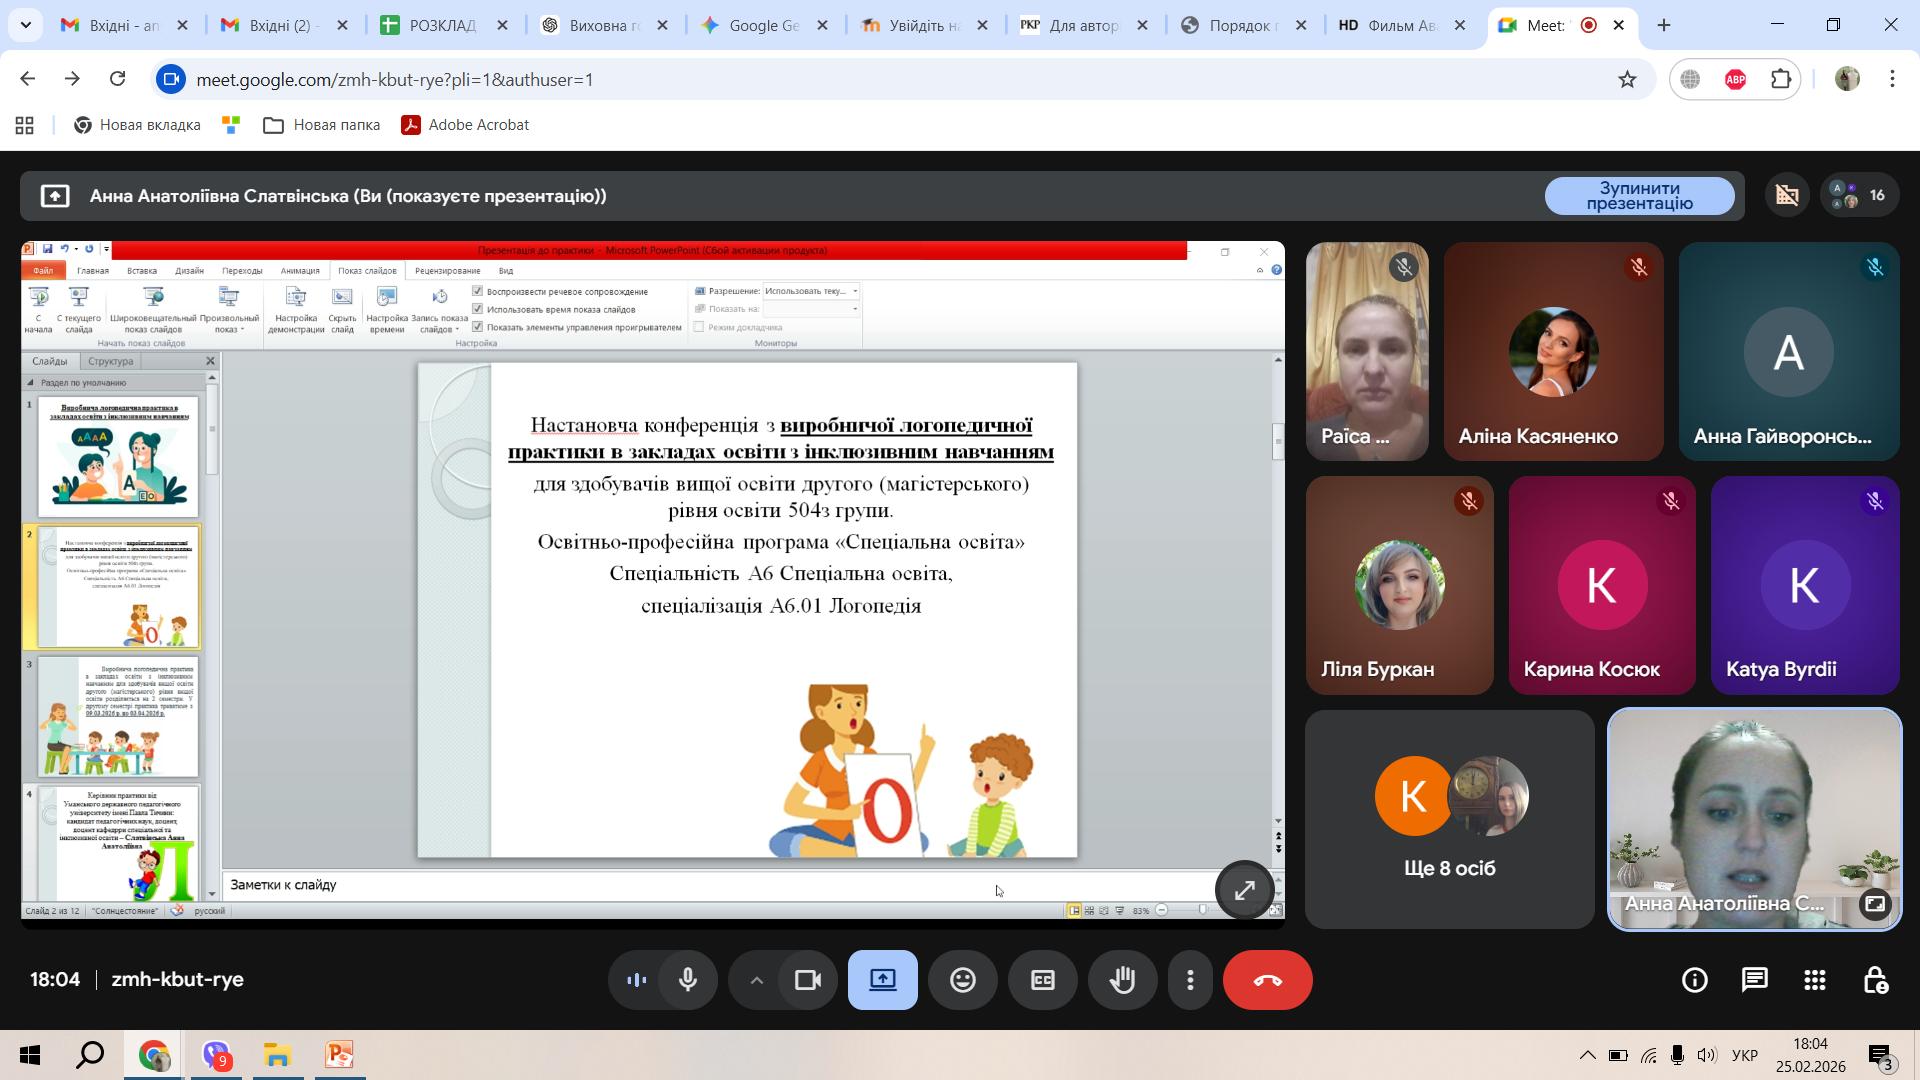
Task: Raise hand in the meeting
Action: click(x=1123, y=980)
